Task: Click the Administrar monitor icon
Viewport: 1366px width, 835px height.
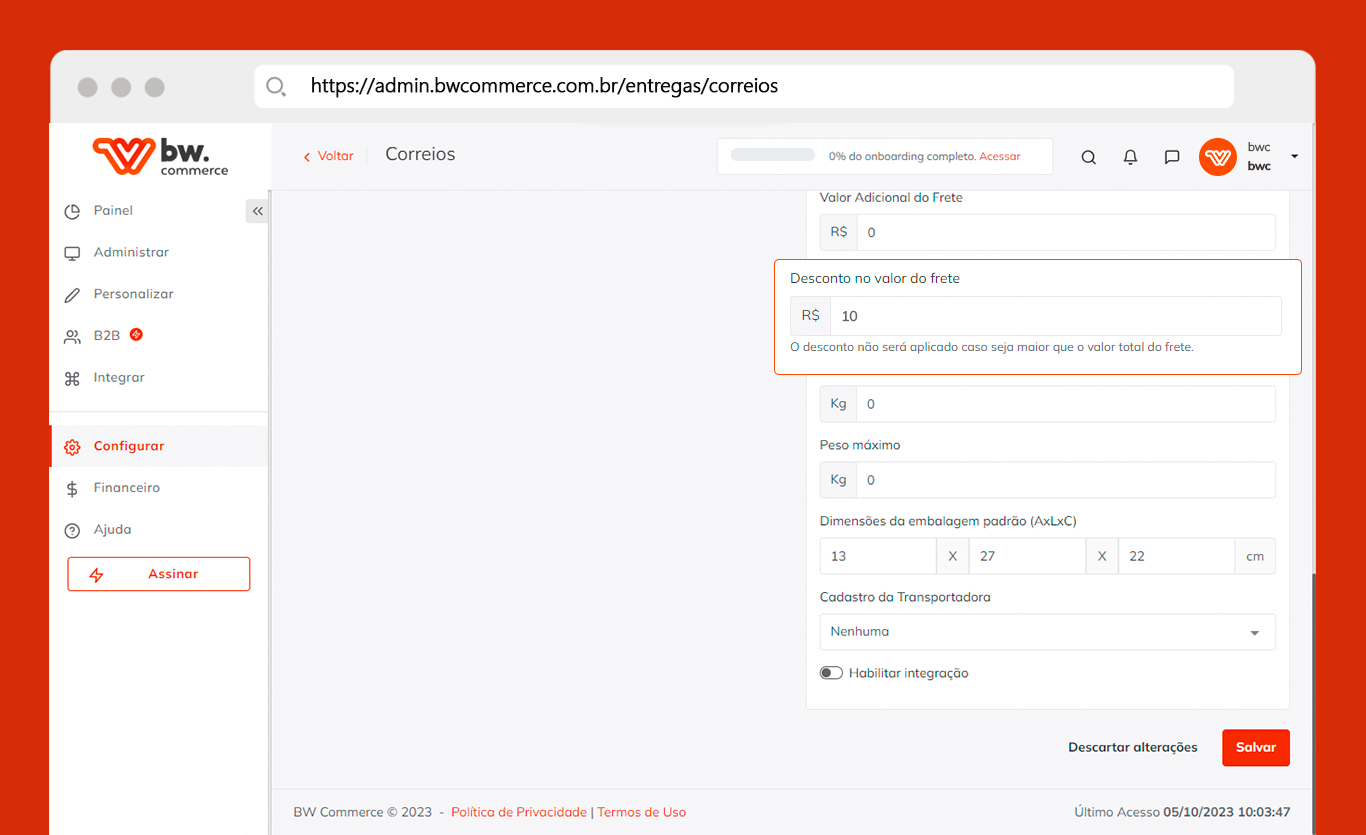Action: pyautogui.click(x=72, y=253)
